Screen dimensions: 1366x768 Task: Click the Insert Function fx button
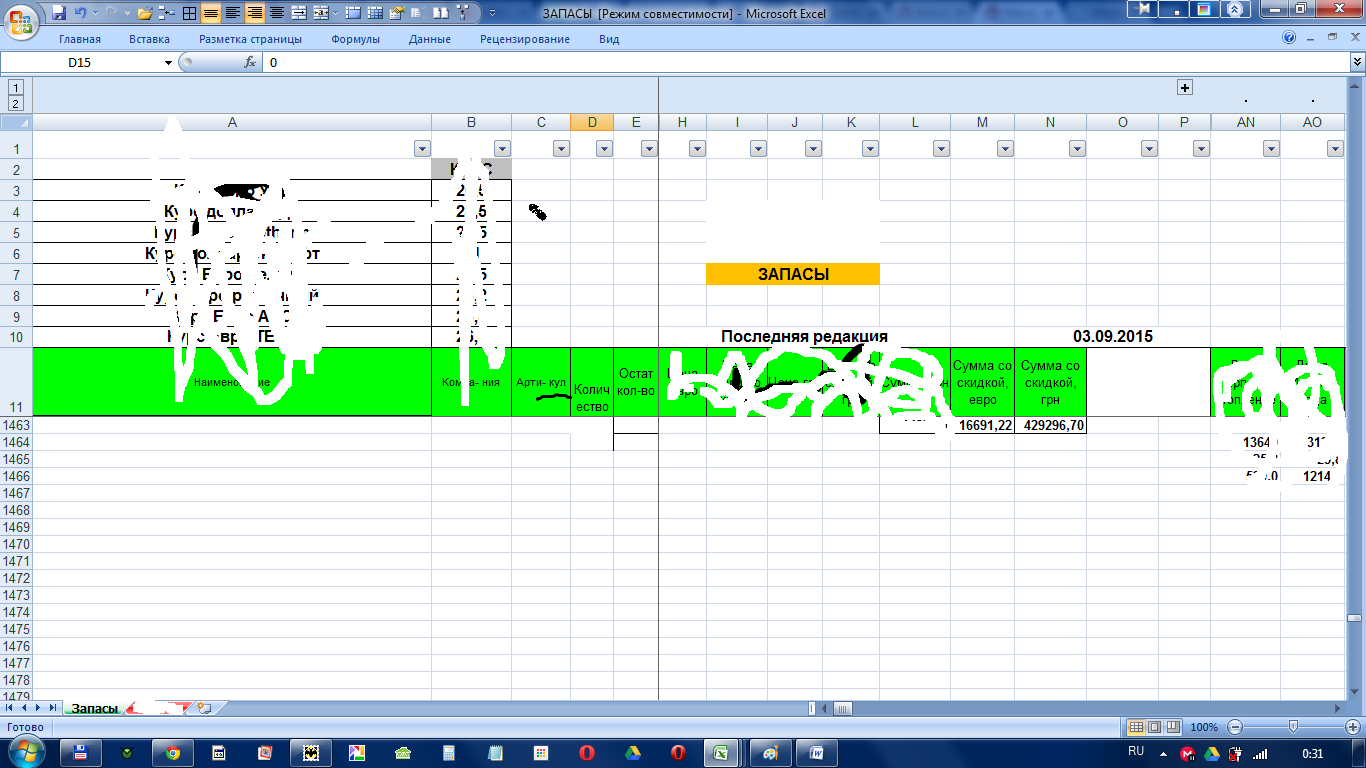pyautogui.click(x=251, y=62)
